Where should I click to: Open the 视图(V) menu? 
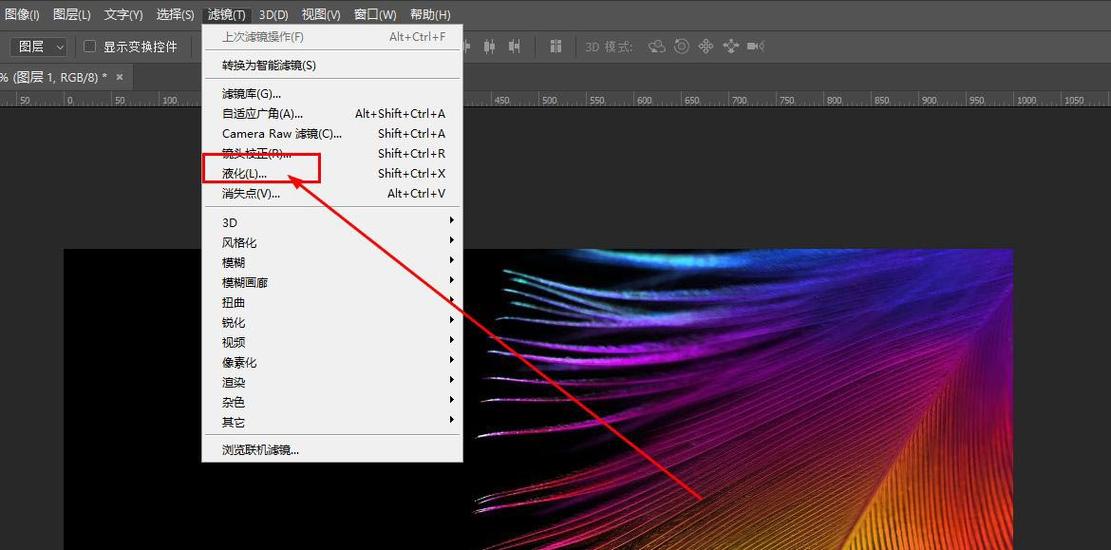coord(320,14)
